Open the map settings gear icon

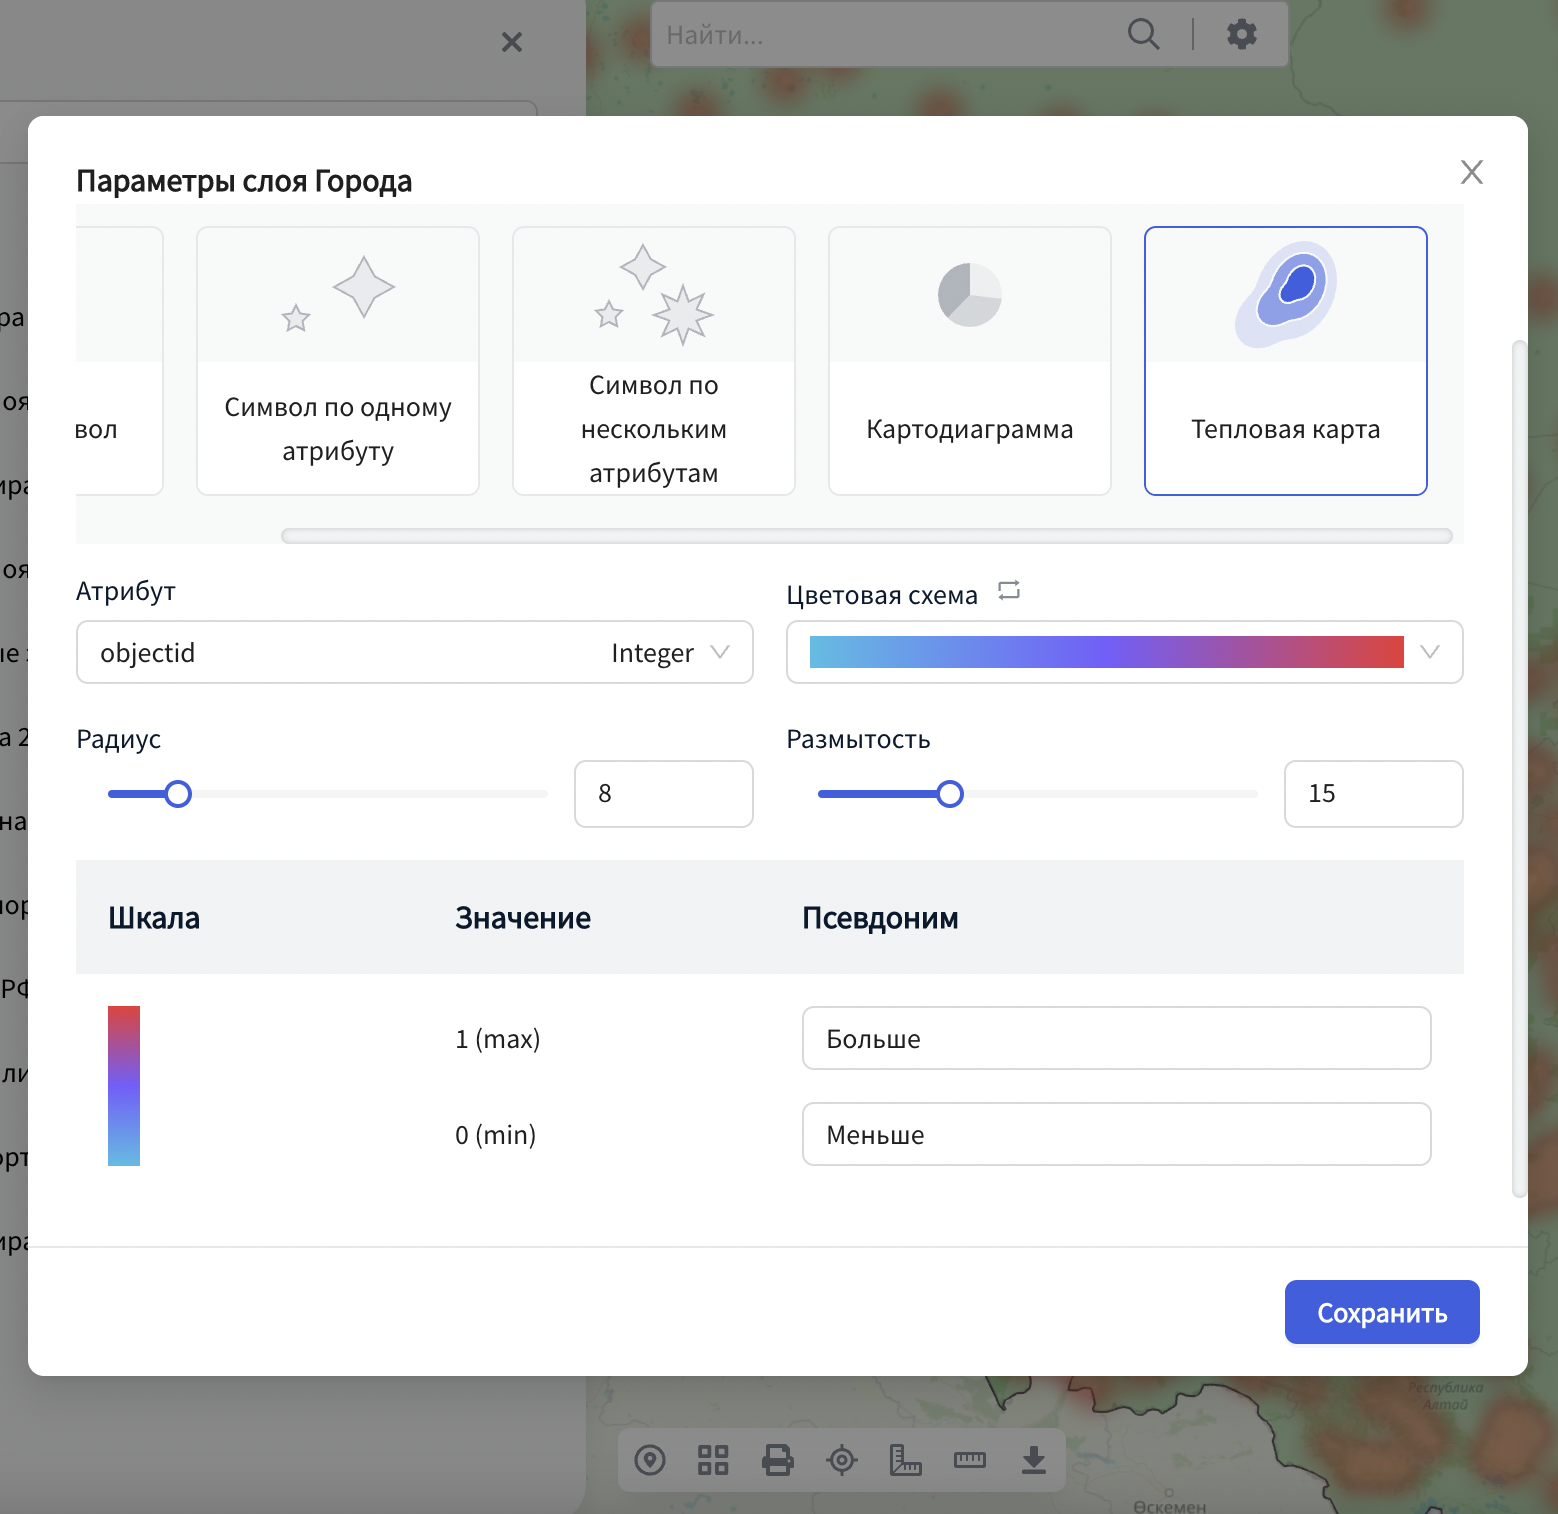click(x=1241, y=34)
